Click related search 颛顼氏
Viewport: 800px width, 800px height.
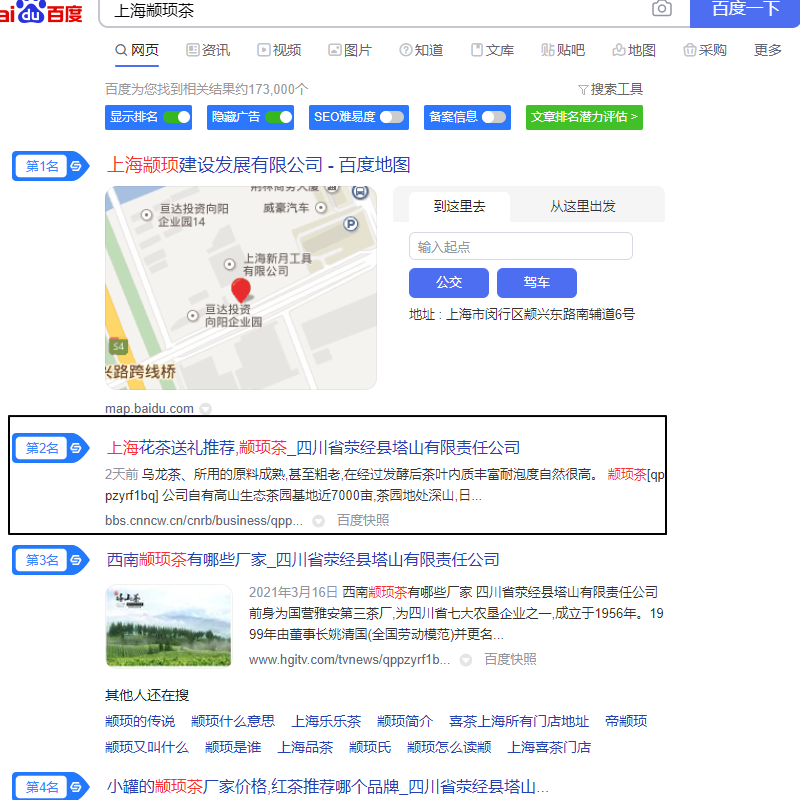pyautogui.click(x=370, y=747)
